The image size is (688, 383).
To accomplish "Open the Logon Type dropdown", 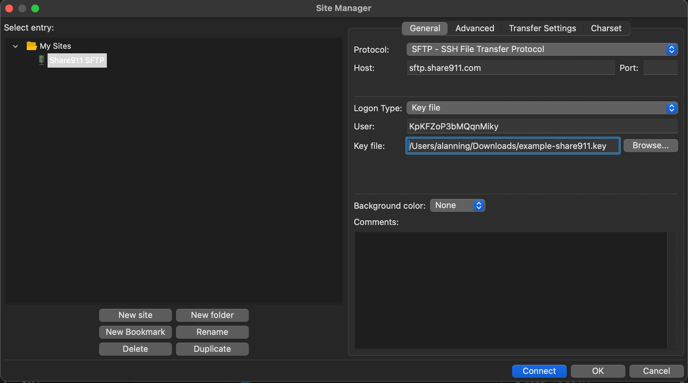I will [x=542, y=108].
